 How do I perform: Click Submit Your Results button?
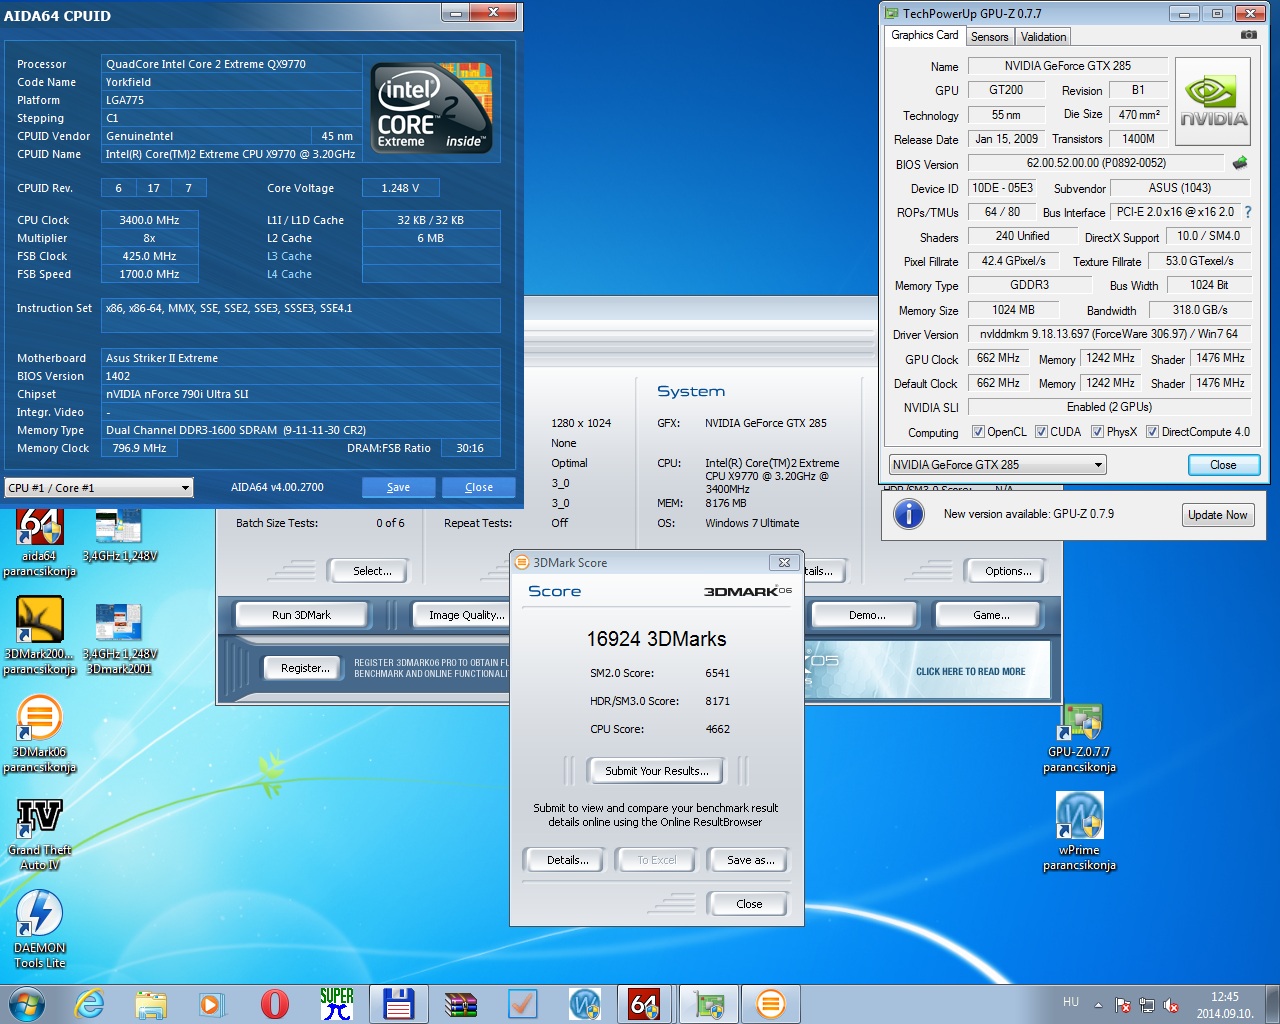click(x=656, y=771)
